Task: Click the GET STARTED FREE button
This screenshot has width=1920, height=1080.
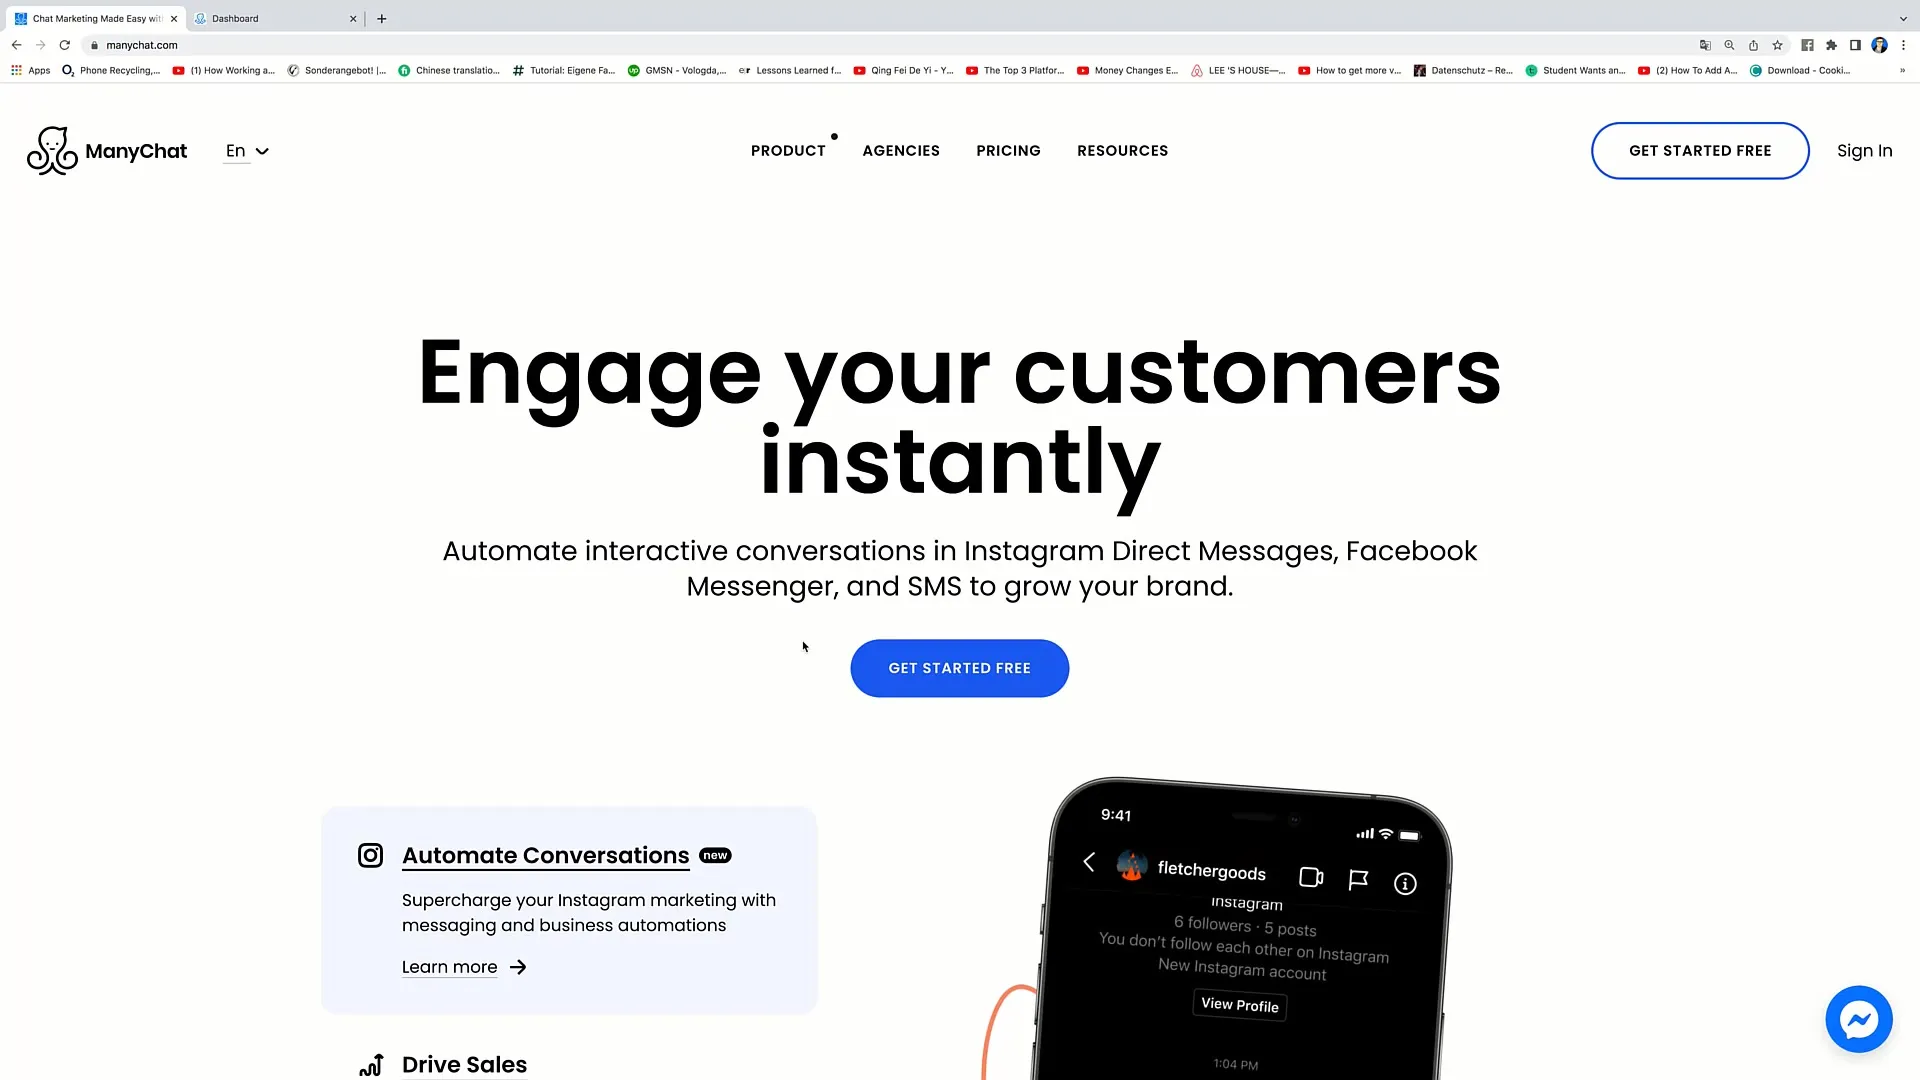Action: click(959, 669)
